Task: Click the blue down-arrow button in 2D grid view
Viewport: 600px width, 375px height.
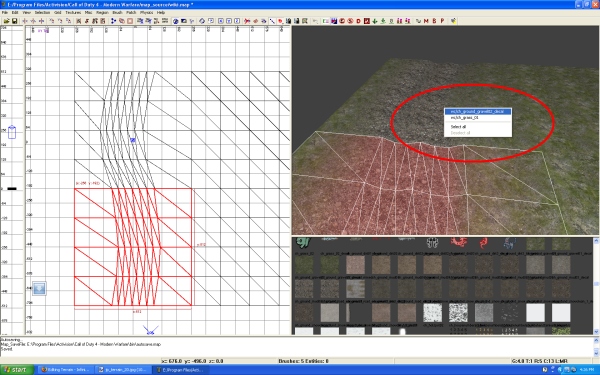Action: coord(39,289)
